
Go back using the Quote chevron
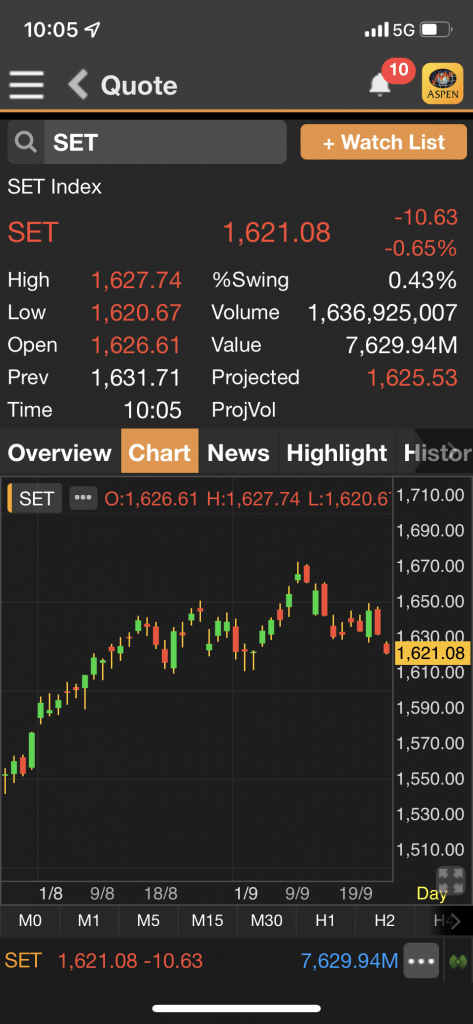78,85
